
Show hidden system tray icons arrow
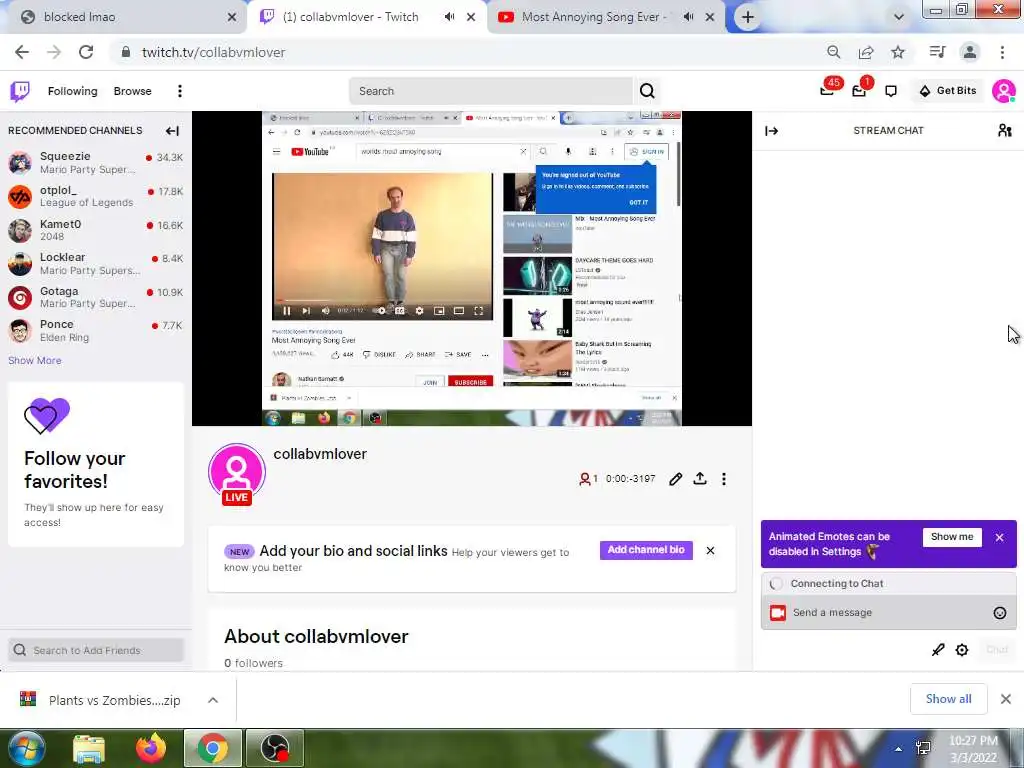899,749
